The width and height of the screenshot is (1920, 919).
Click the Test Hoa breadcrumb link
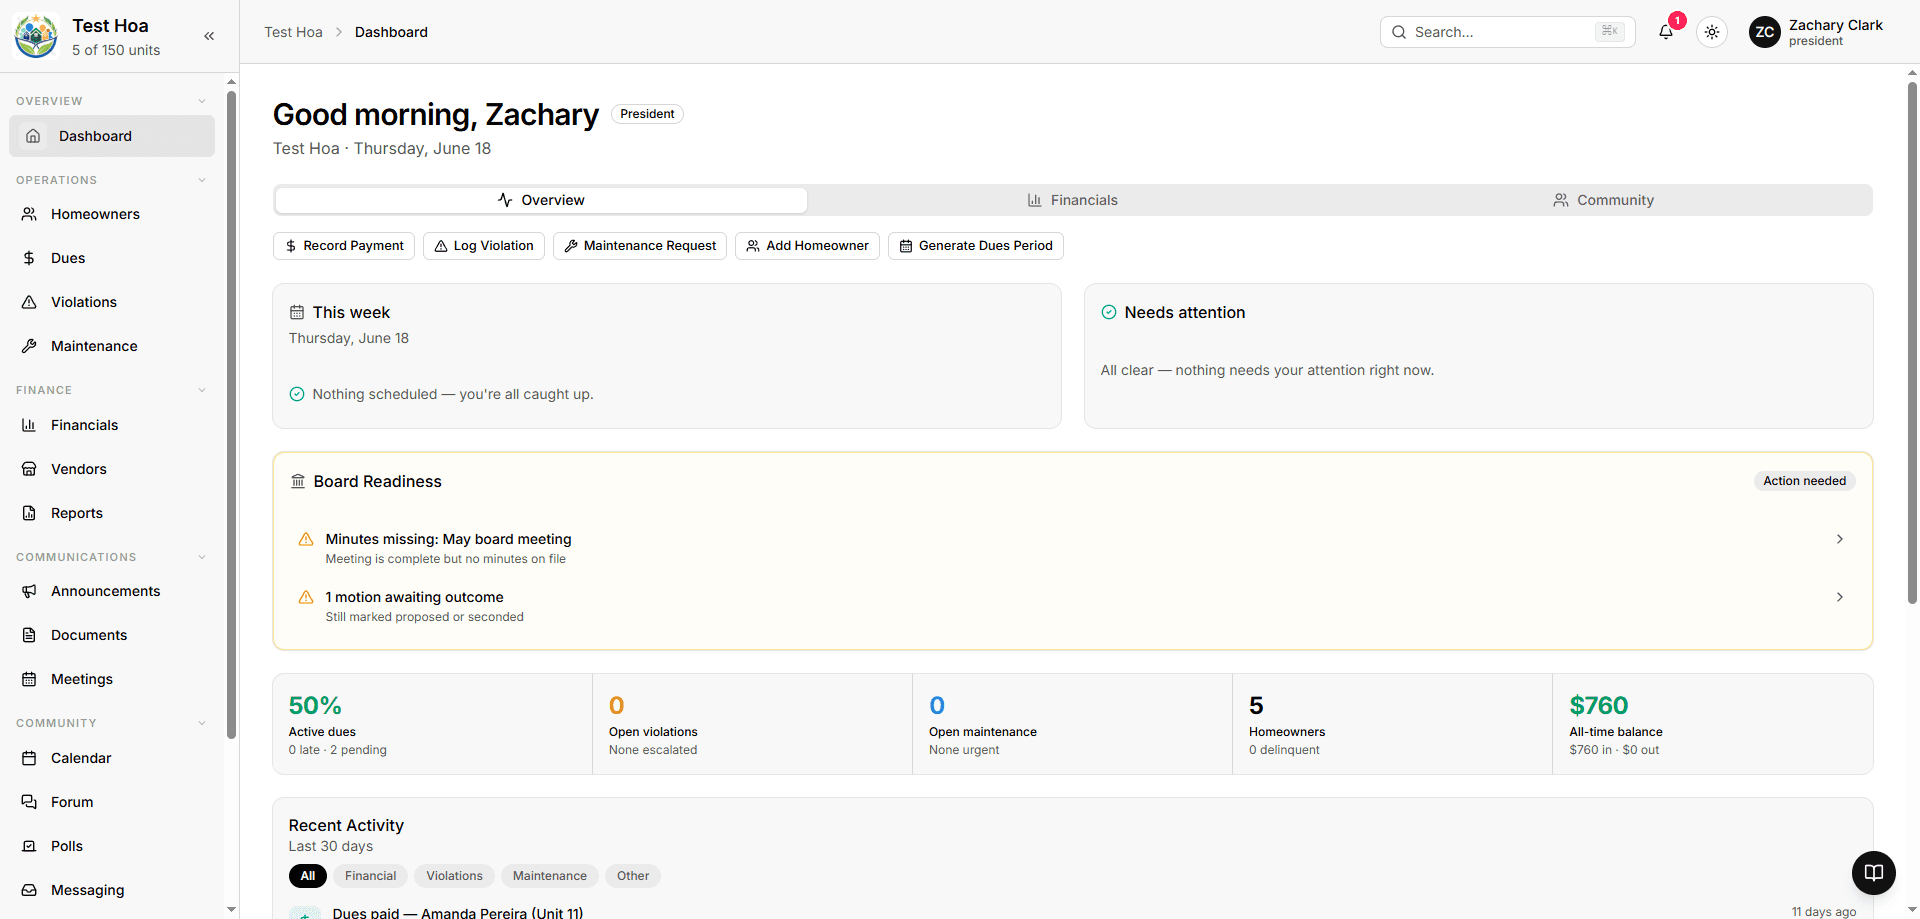293,32
